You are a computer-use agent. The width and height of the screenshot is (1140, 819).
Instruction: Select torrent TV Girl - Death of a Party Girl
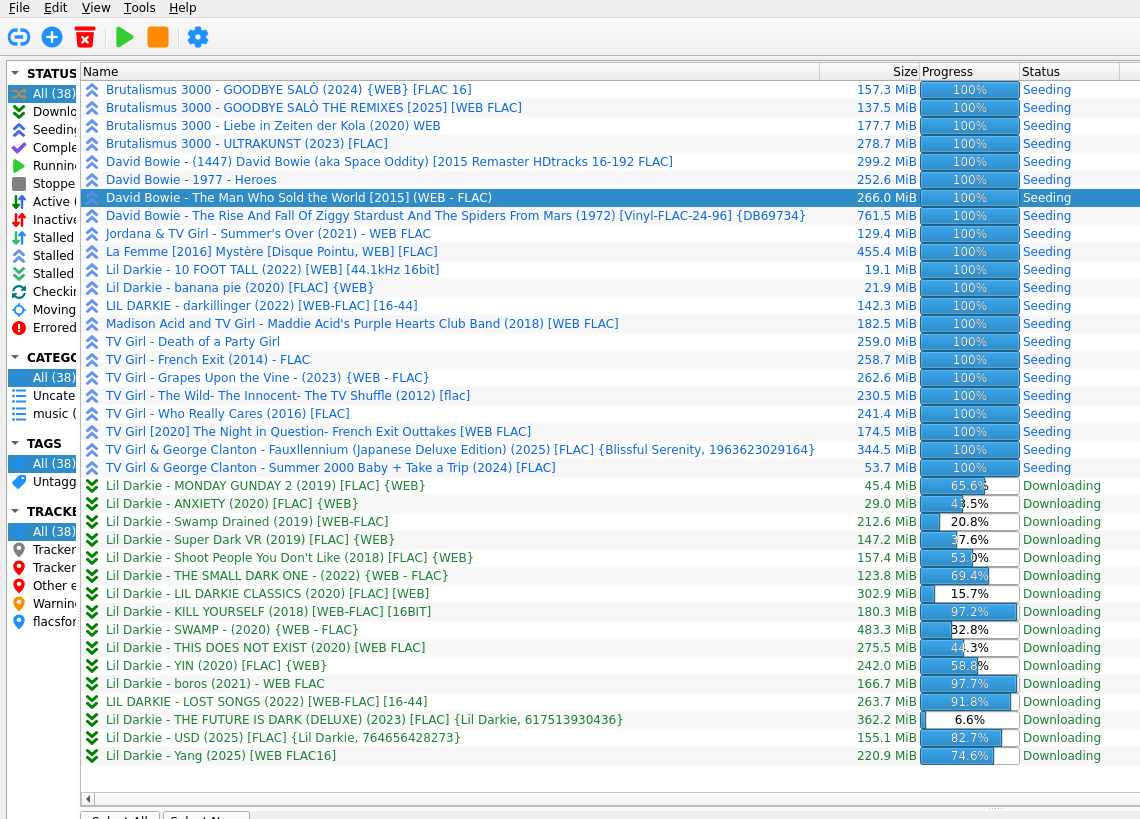(193, 342)
